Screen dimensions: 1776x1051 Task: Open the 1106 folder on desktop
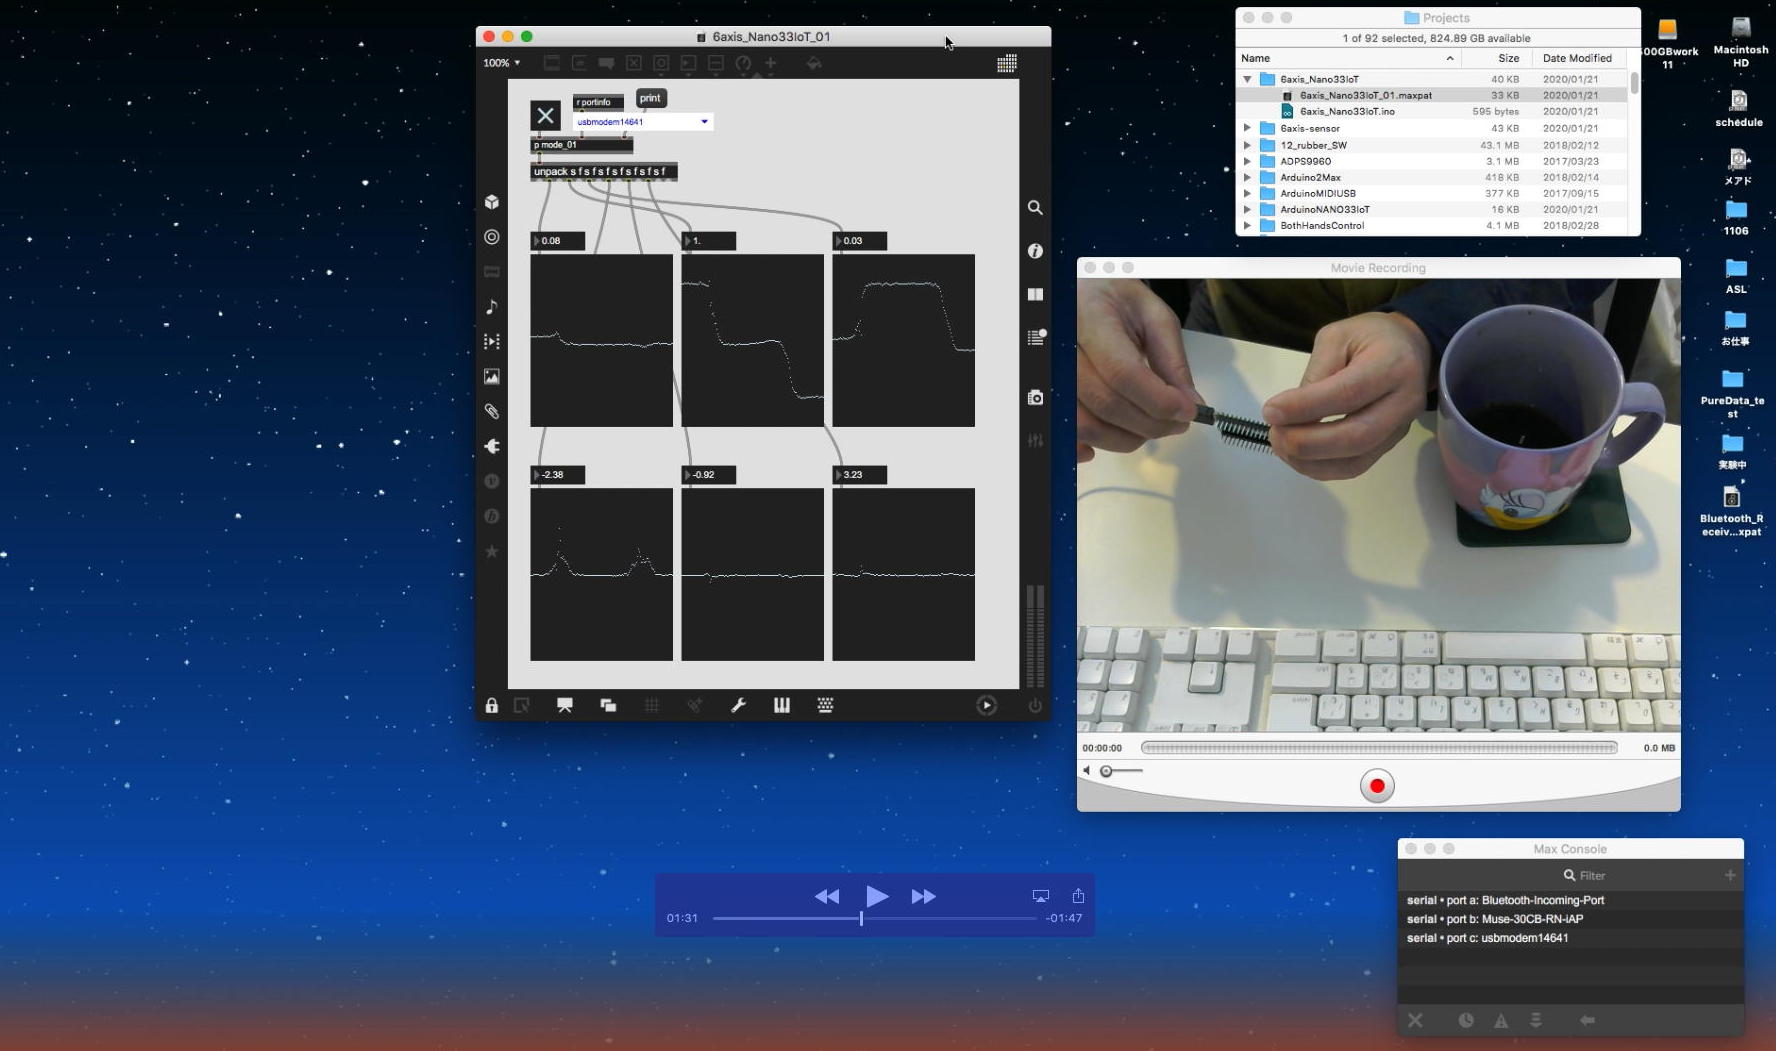point(1736,217)
